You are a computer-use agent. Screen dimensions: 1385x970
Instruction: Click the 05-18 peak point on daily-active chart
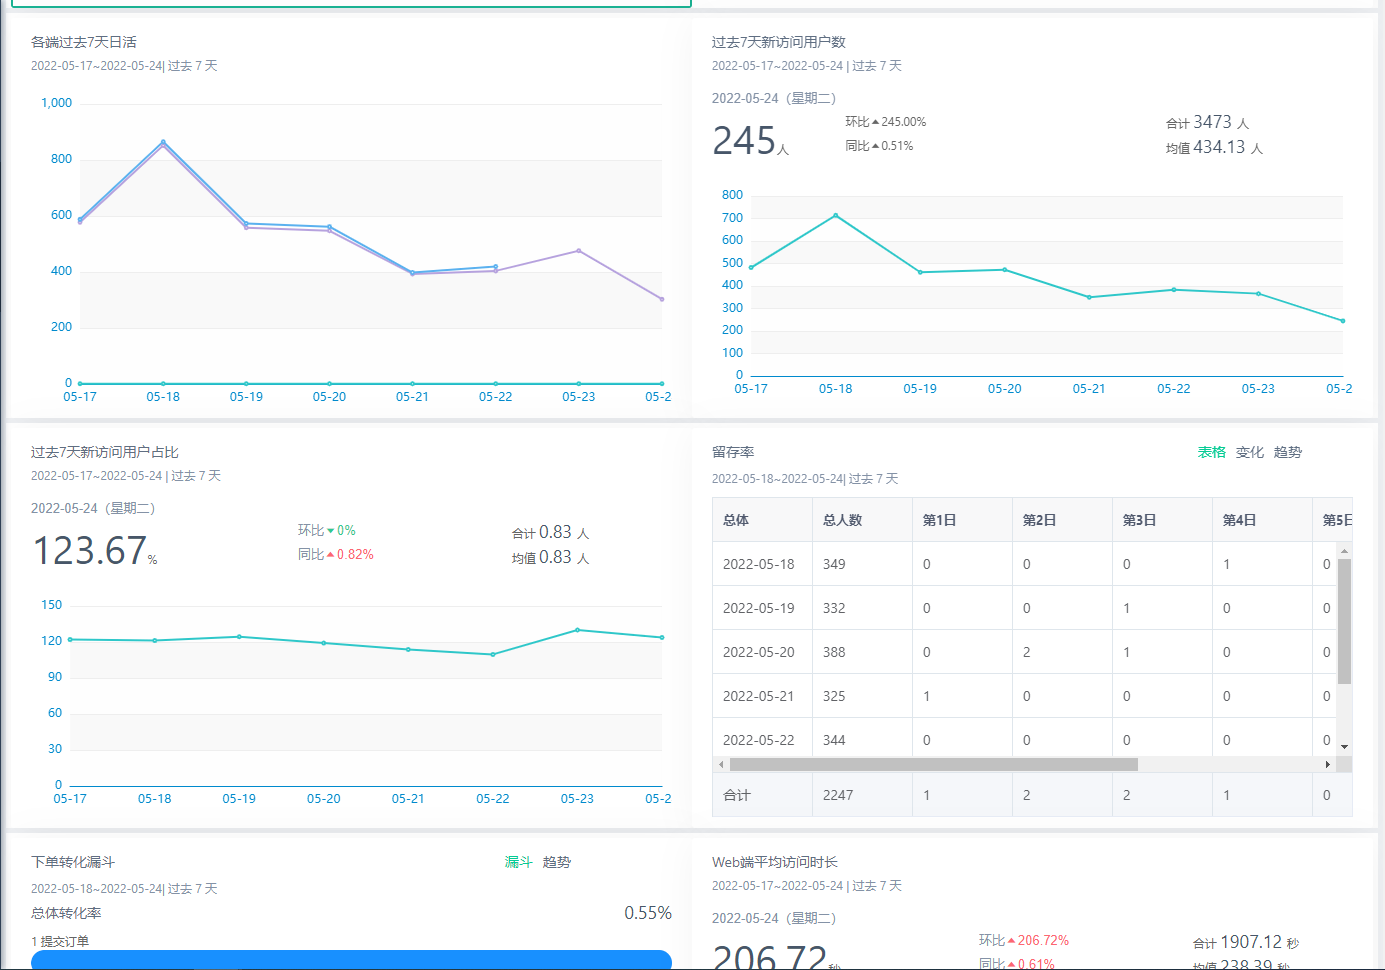[163, 143]
